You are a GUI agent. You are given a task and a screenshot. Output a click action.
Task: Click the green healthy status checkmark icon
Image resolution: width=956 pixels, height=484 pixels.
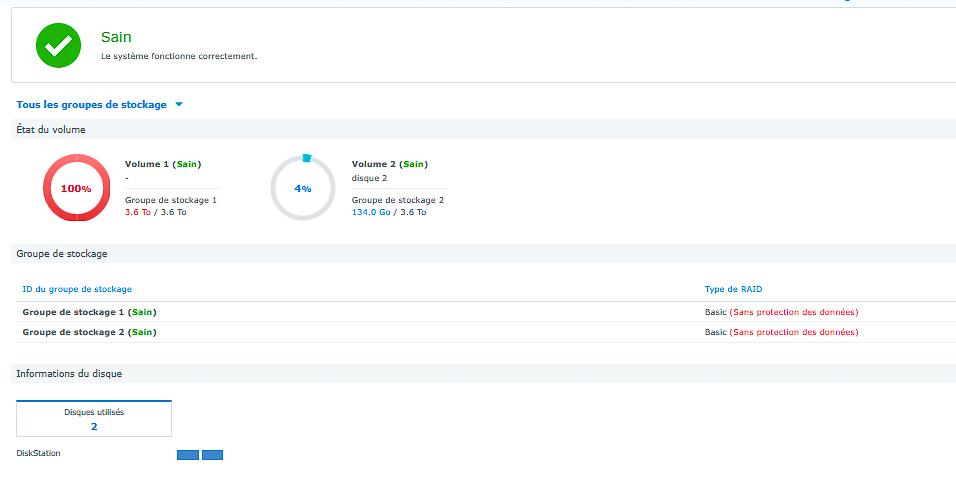58,46
